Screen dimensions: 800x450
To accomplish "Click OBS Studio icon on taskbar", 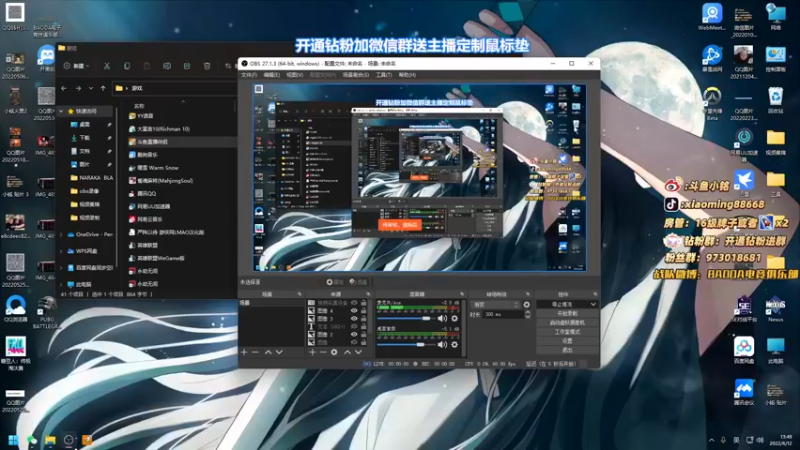I will pos(68,440).
